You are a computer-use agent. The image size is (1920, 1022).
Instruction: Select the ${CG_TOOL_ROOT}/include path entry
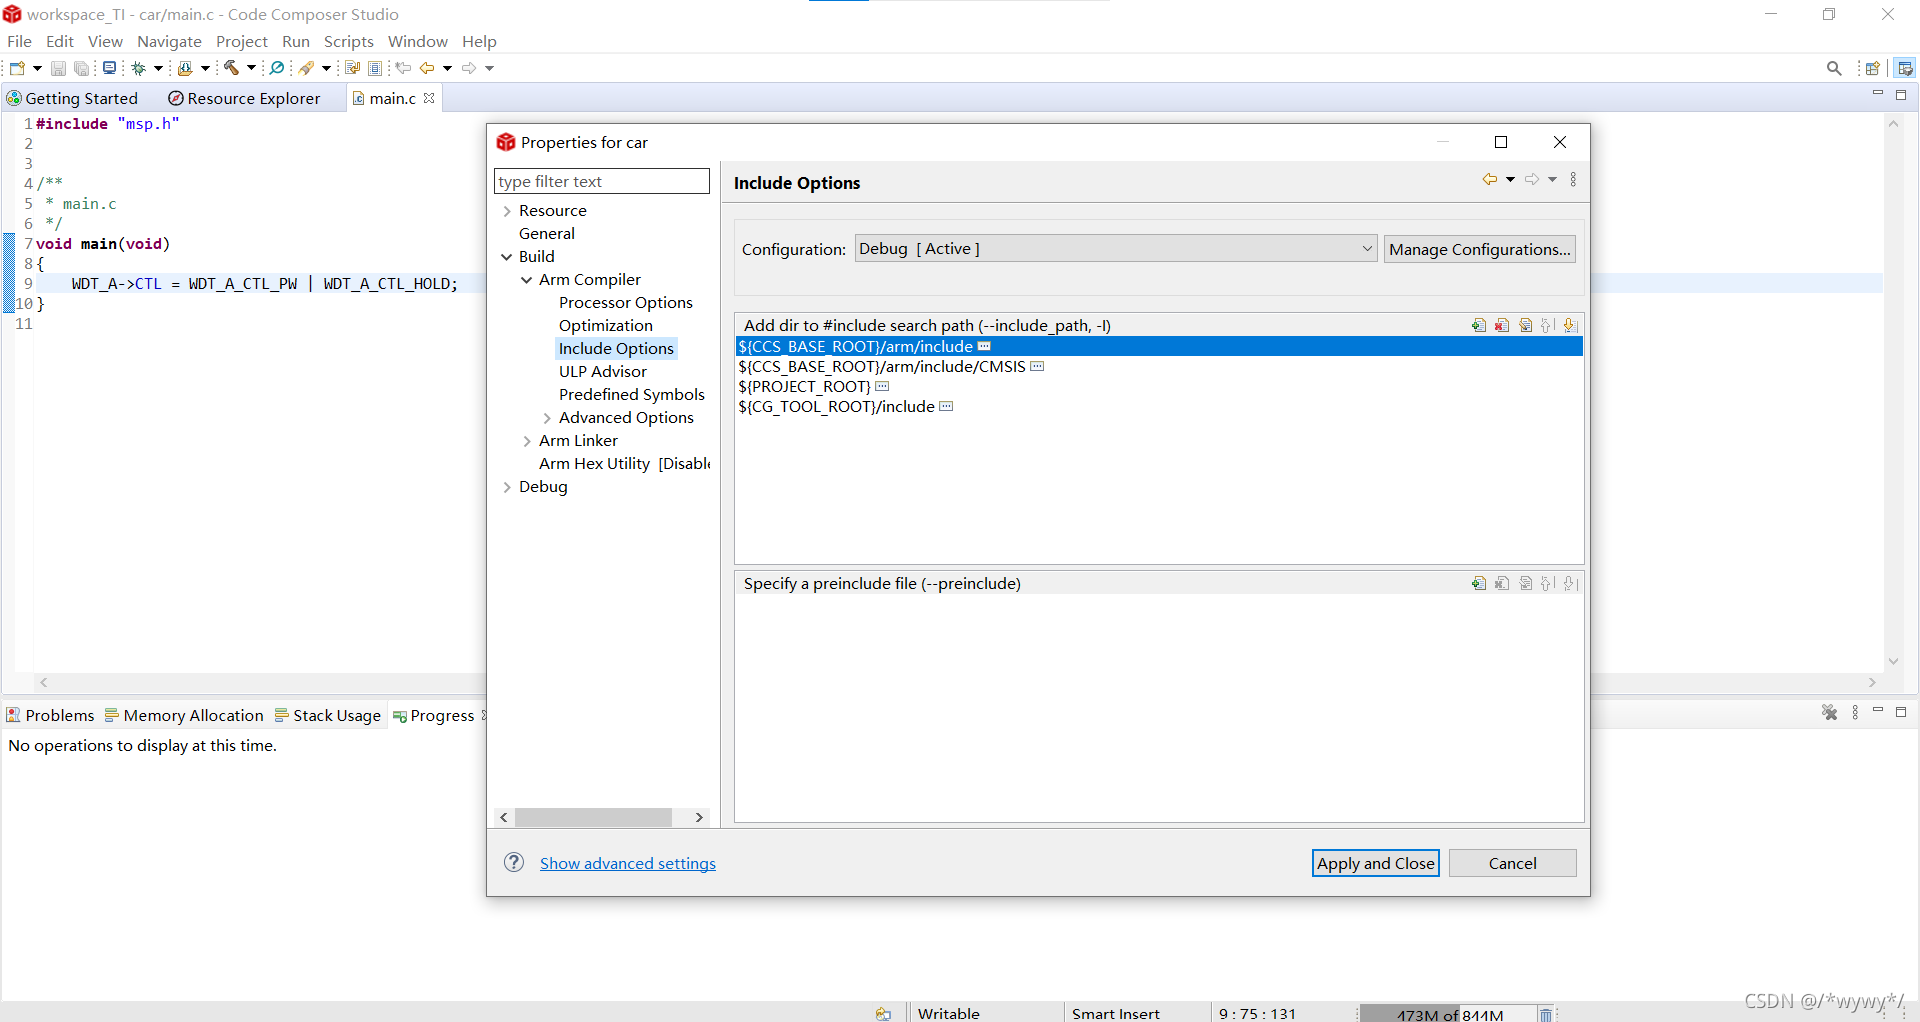pos(836,407)
